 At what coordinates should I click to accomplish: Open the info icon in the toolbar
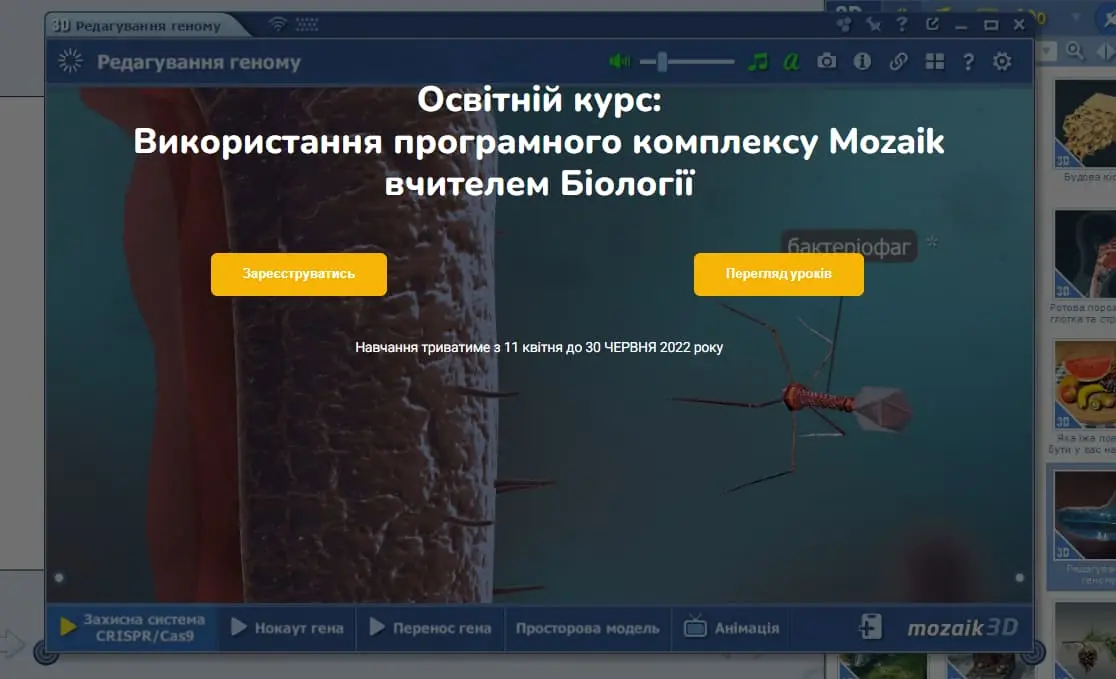[862, 61]
